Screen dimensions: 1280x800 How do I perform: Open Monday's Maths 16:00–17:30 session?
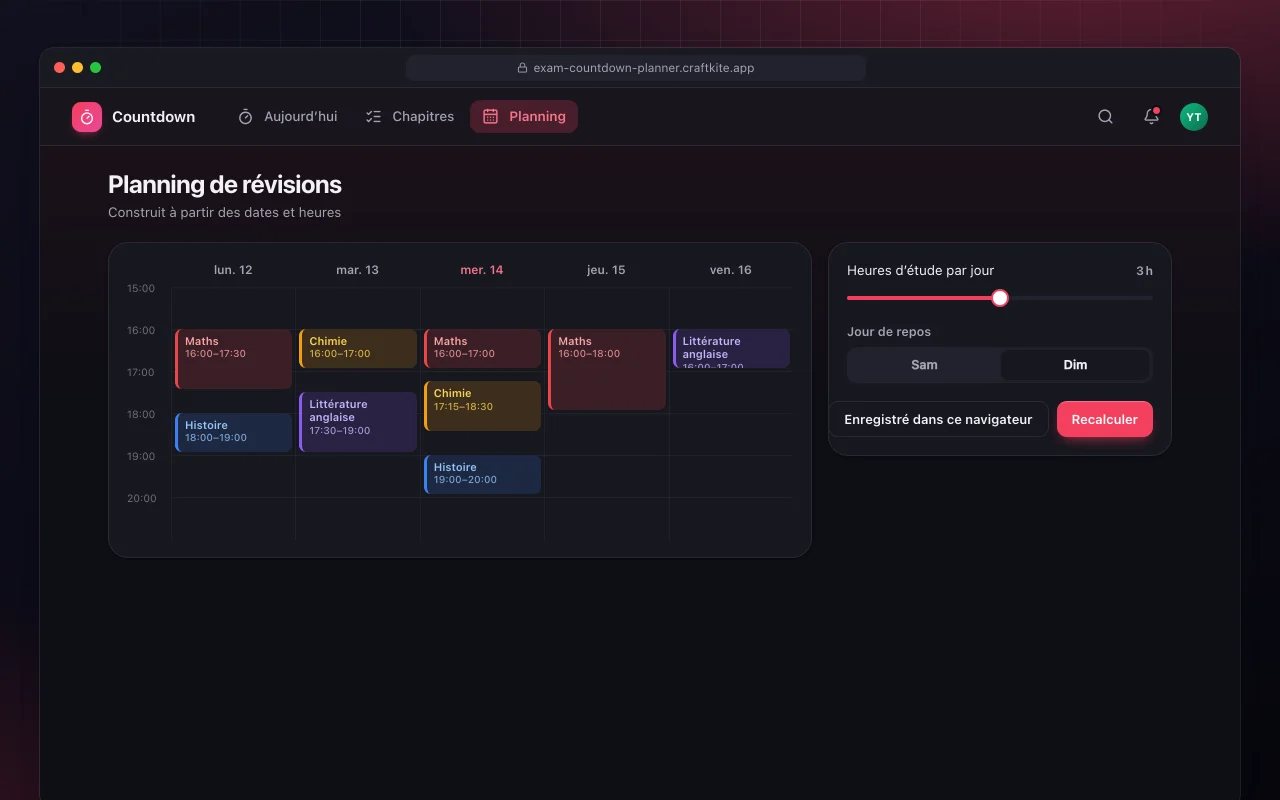pos(234,359)
